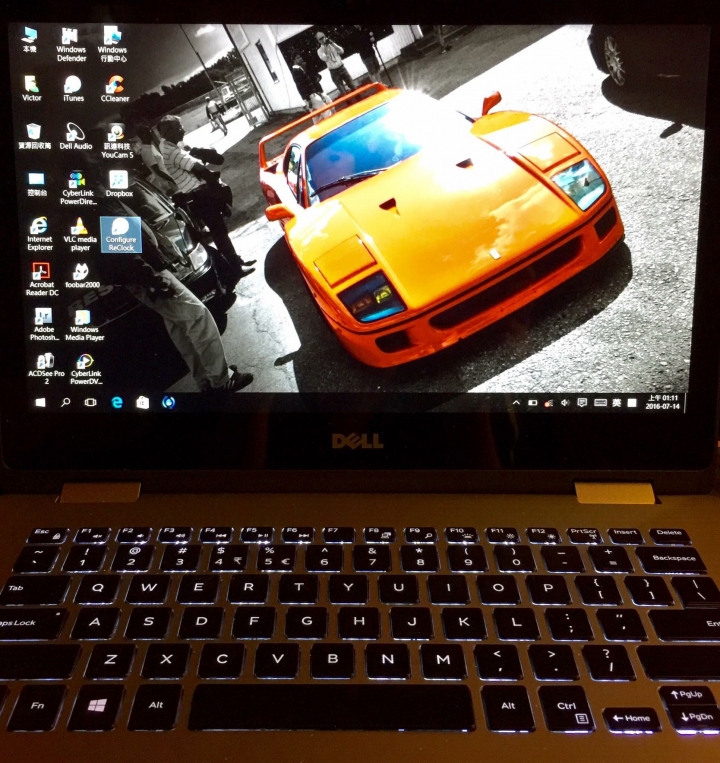Click the blue circular taskbar app icon
Screen dimensions: 720x763
pyautogui.click(x=168, y=402)
